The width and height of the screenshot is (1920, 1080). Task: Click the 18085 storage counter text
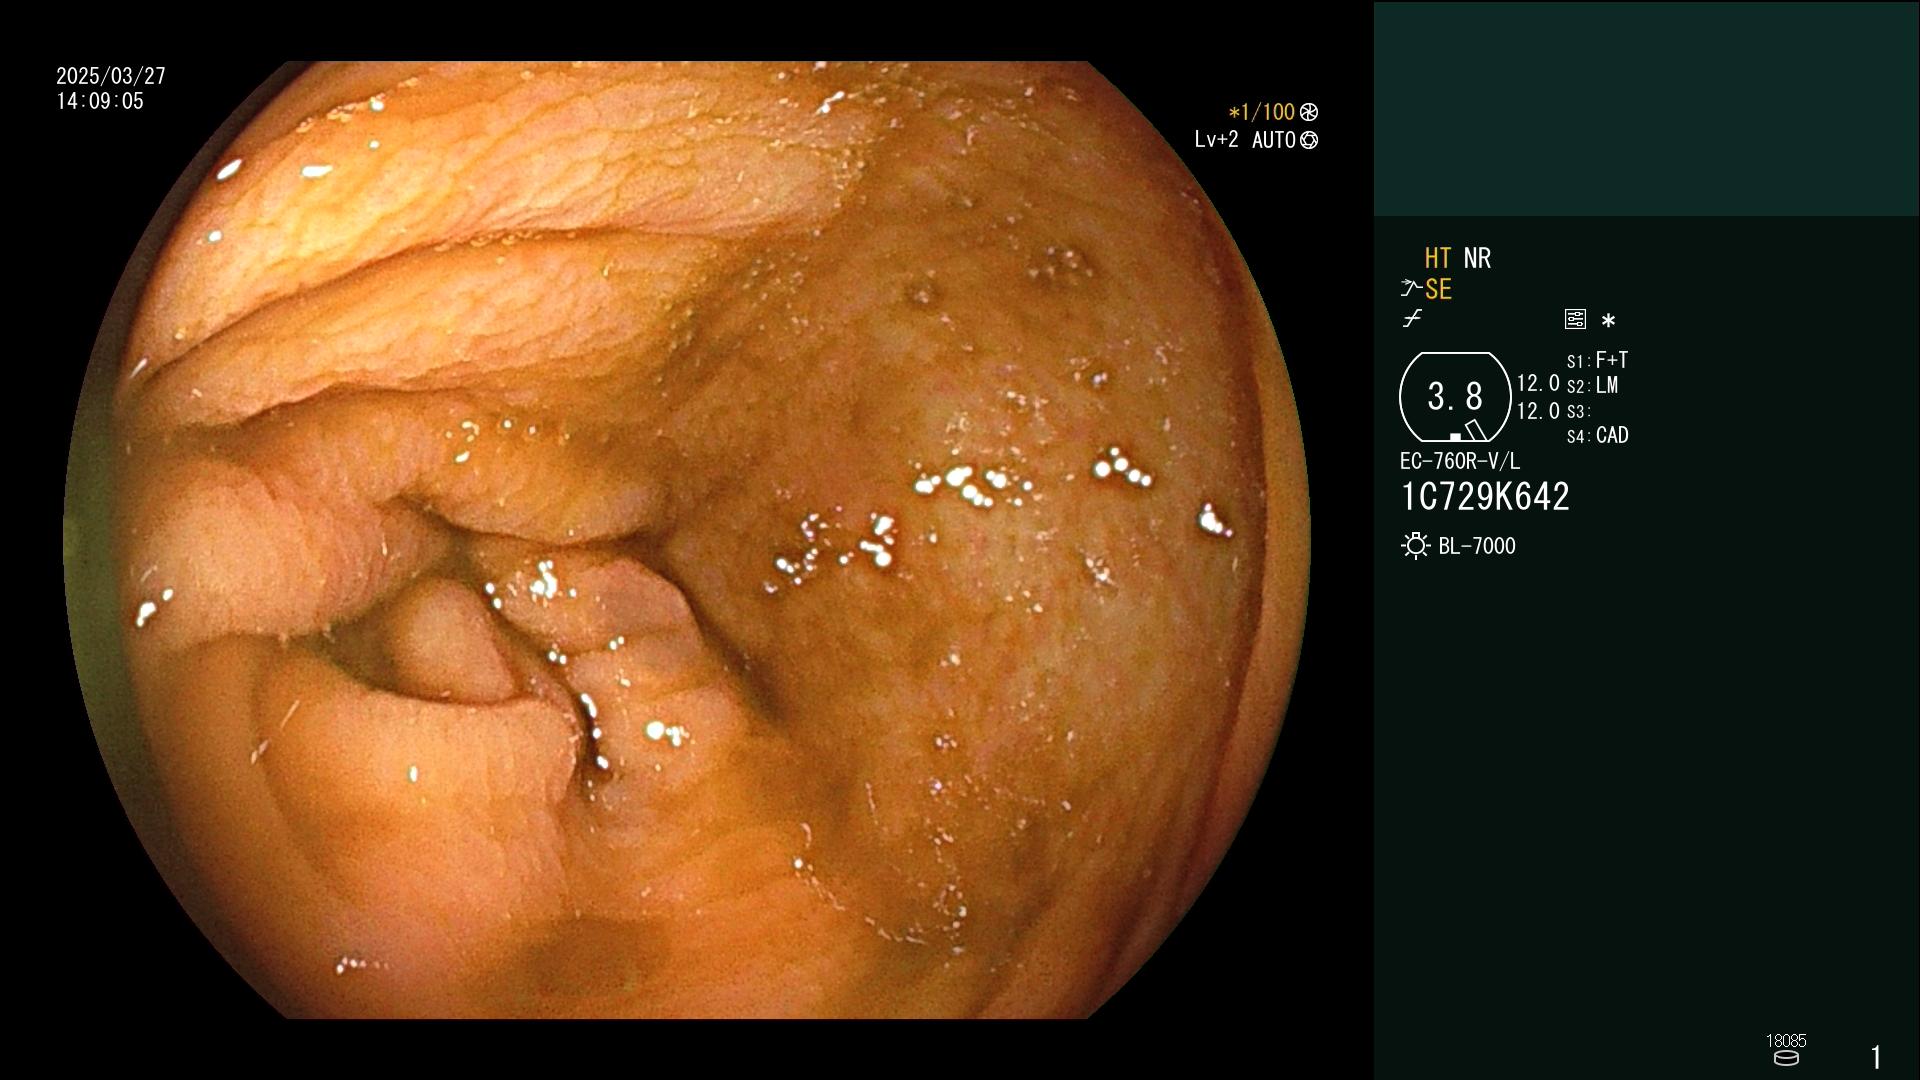1786,1041
